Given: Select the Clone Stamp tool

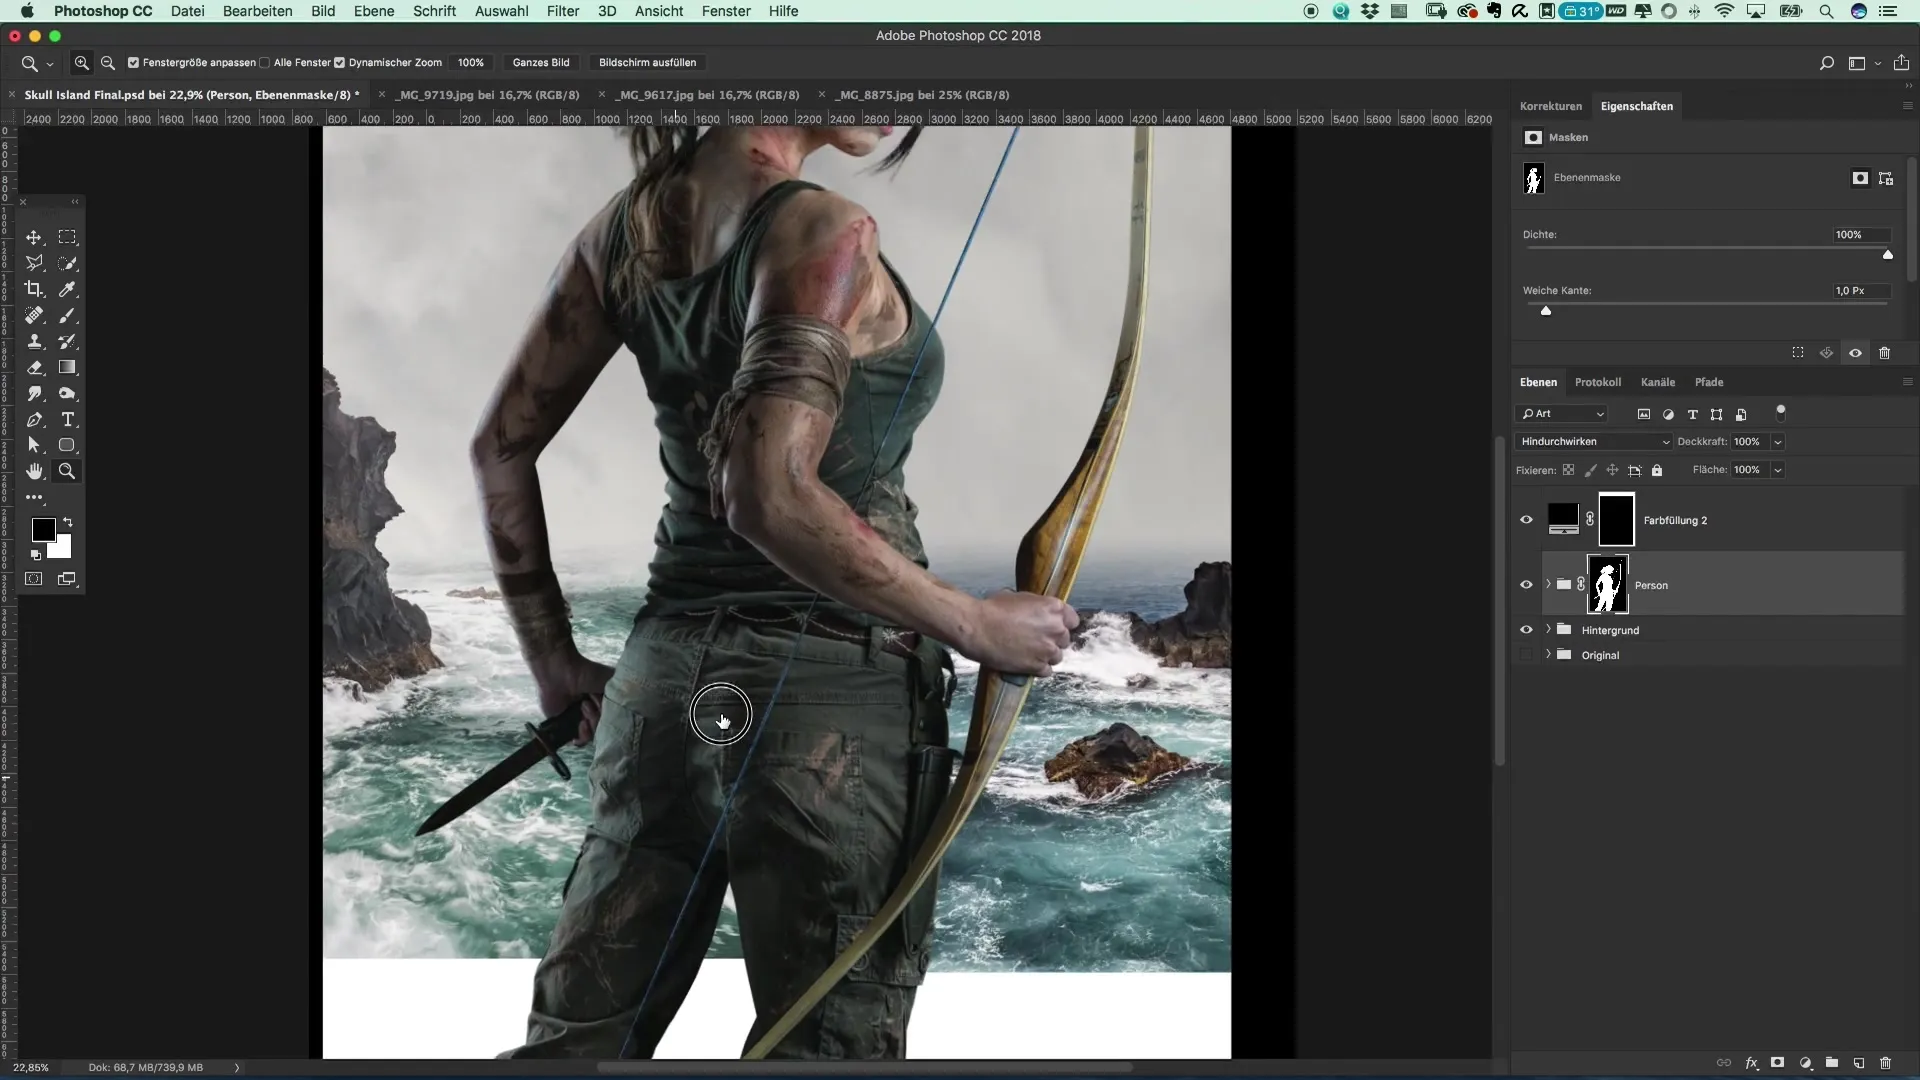Looking at the screenshot, I should [34, 341].
